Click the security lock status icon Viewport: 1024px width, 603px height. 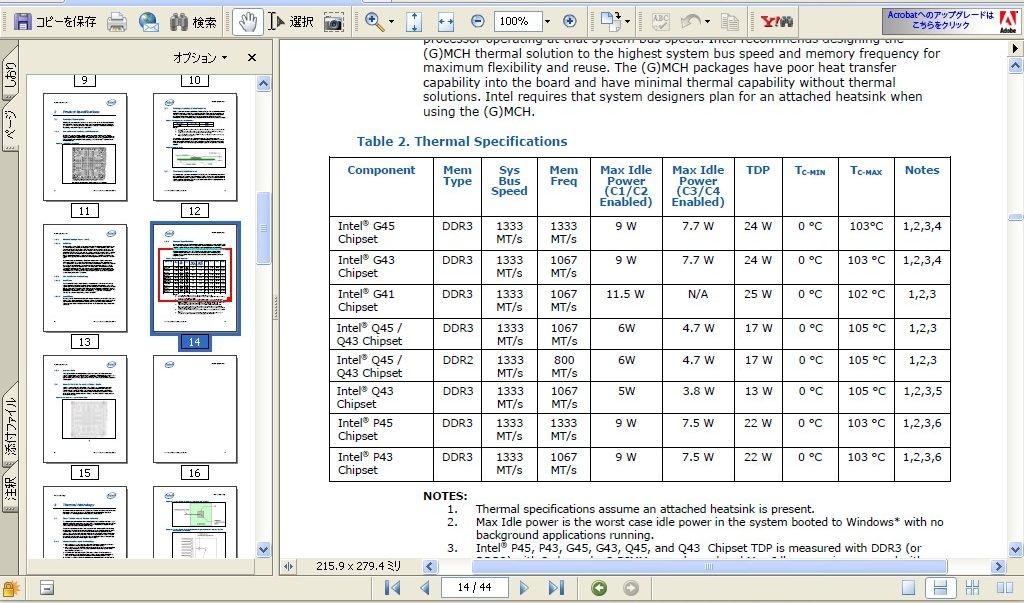click(12, 588)
